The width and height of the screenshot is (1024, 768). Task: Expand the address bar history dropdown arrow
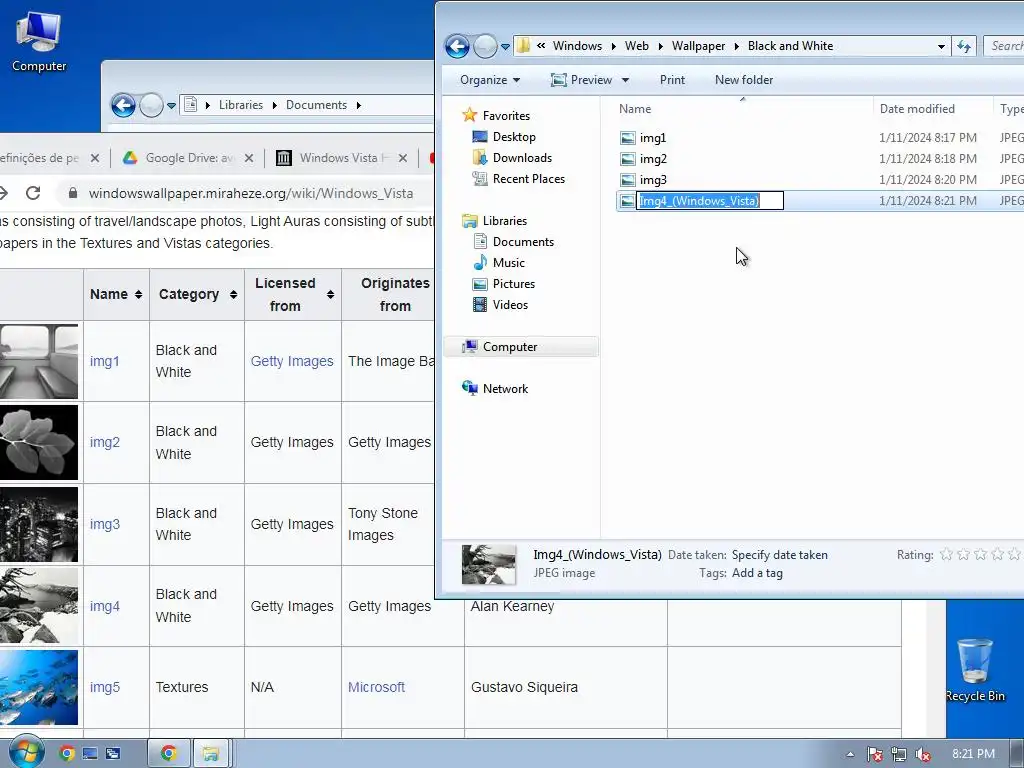tap(941, 46)
